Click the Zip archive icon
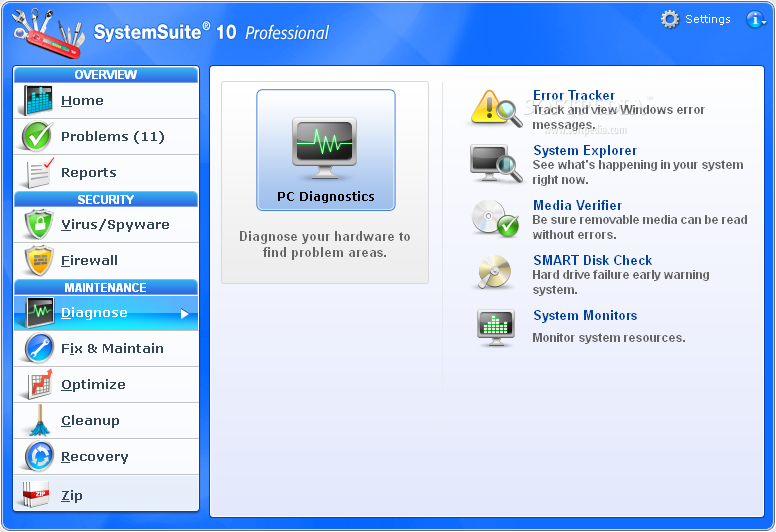Viewport: 776px width, 532px height. (x=37, y=494)
